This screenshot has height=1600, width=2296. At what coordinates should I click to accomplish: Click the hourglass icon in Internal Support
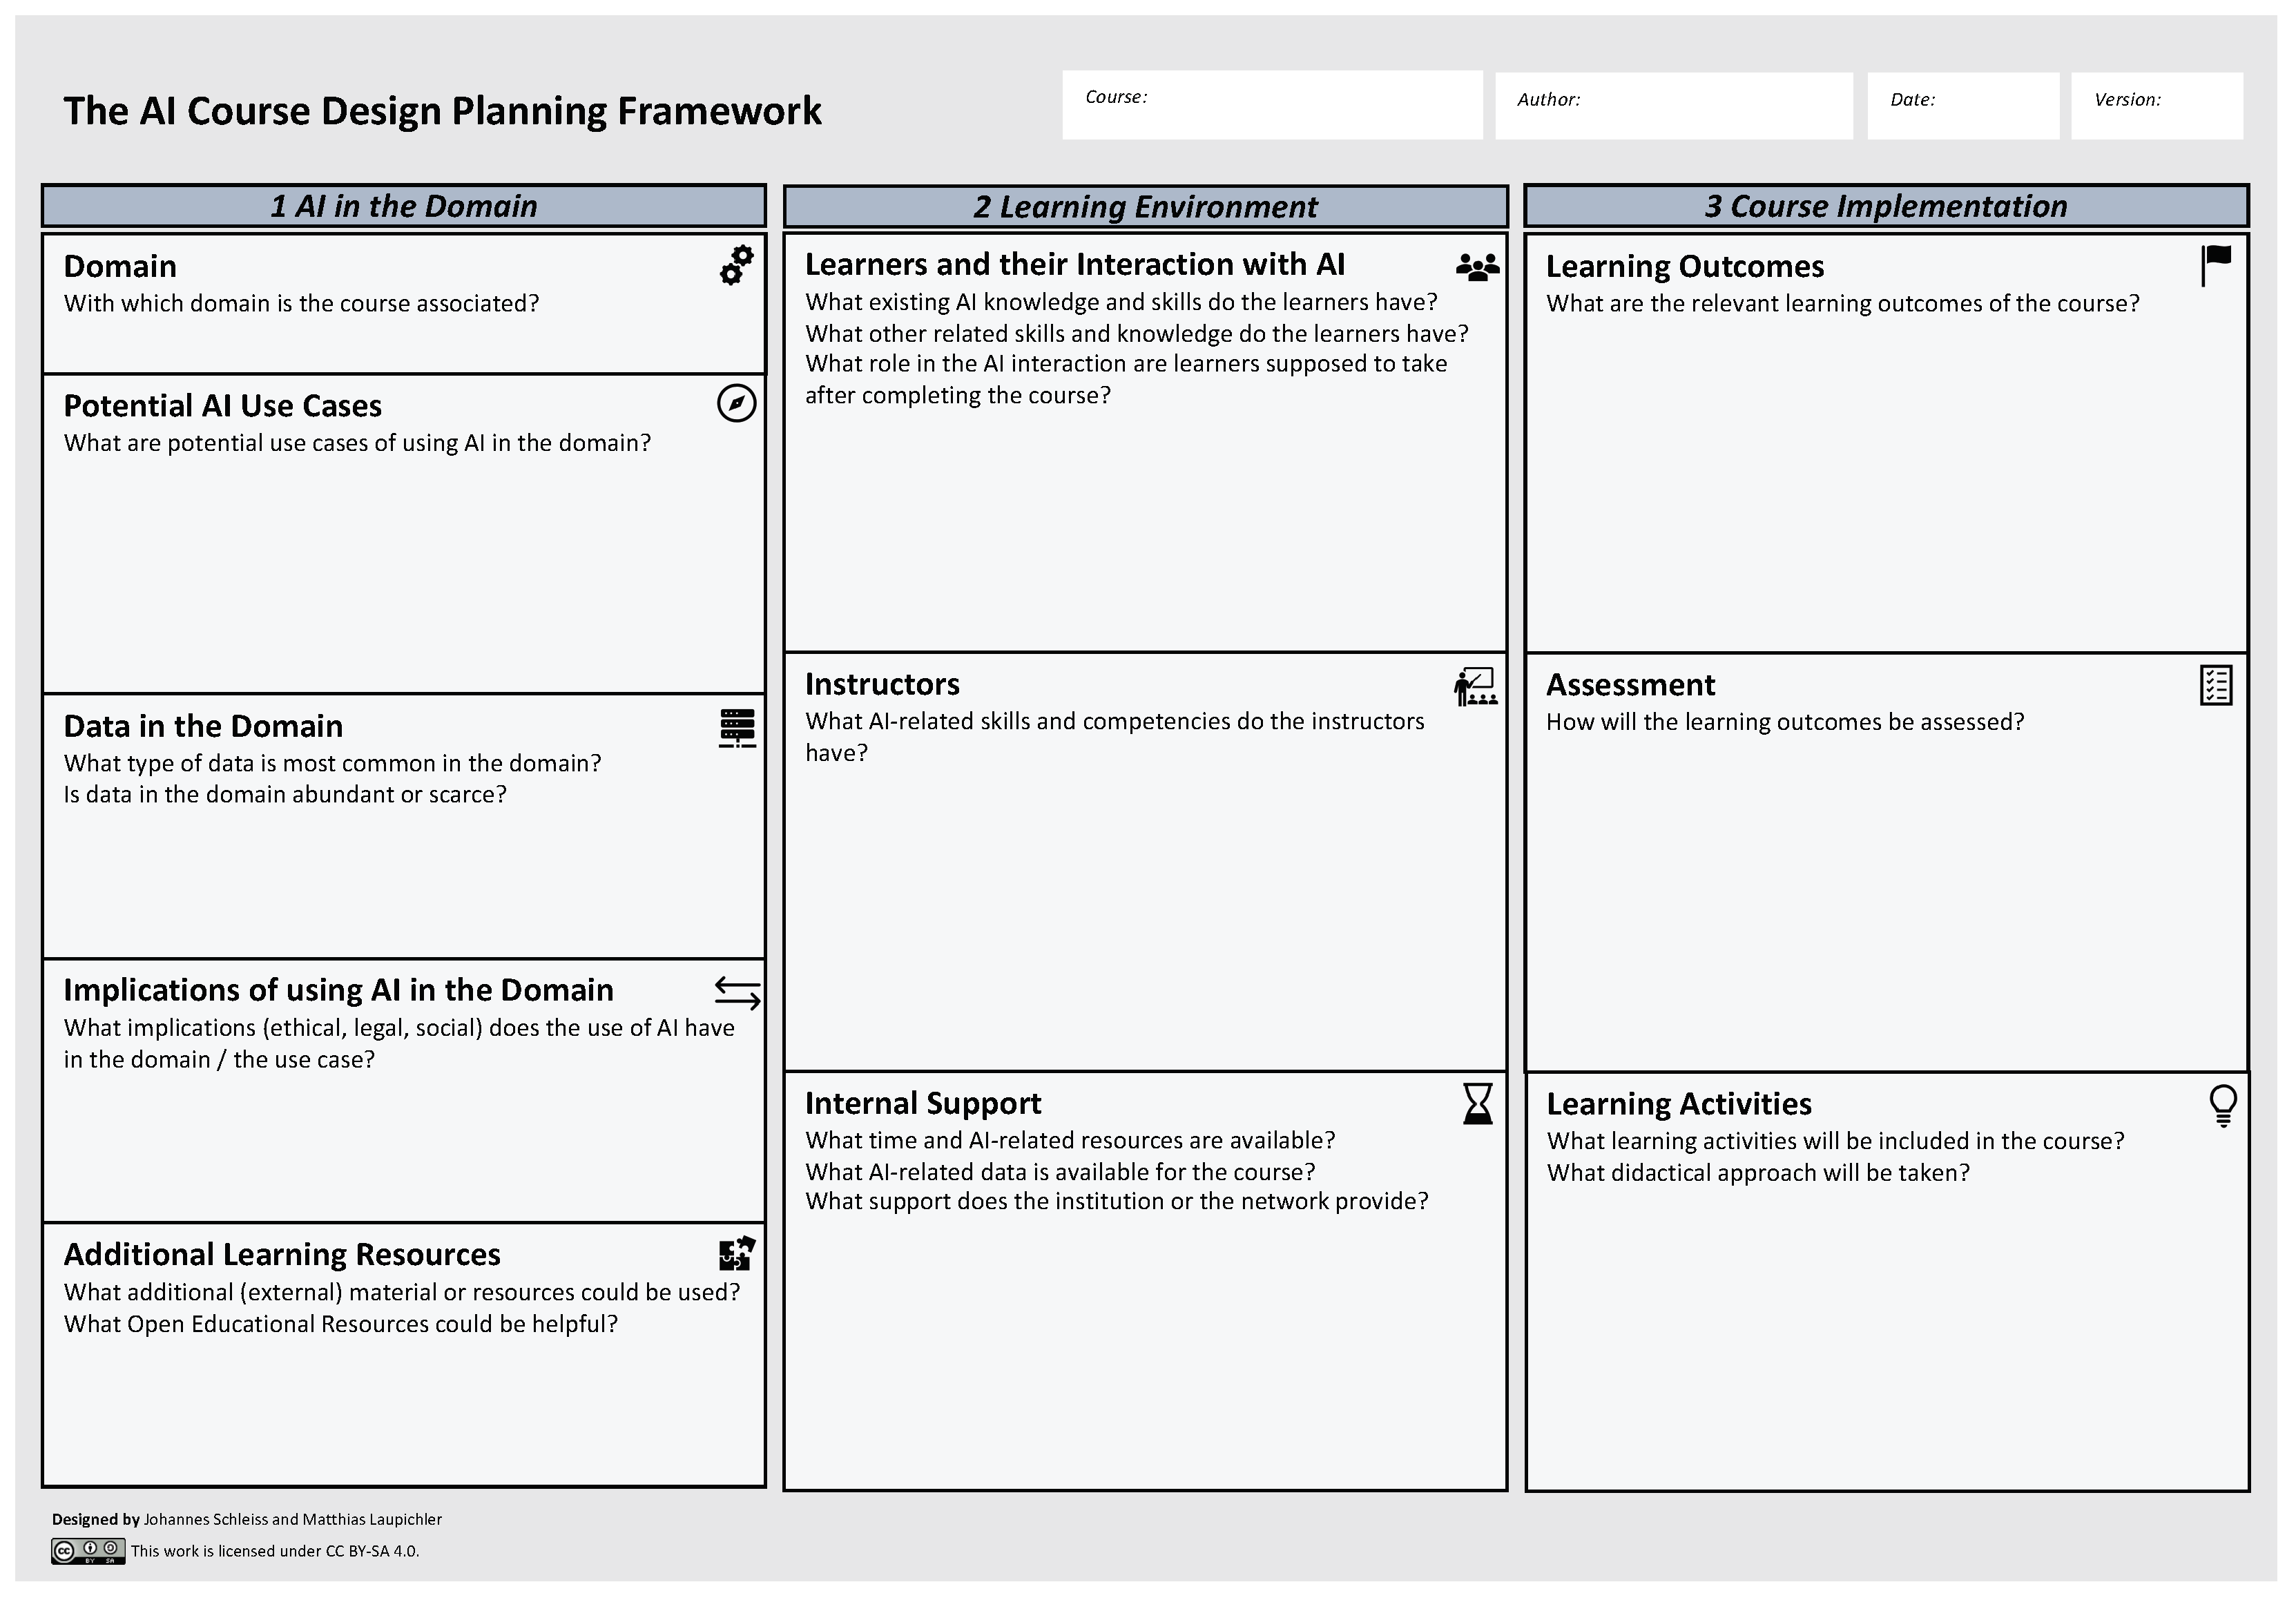pyautogui.click(x=1477, y=1103)
